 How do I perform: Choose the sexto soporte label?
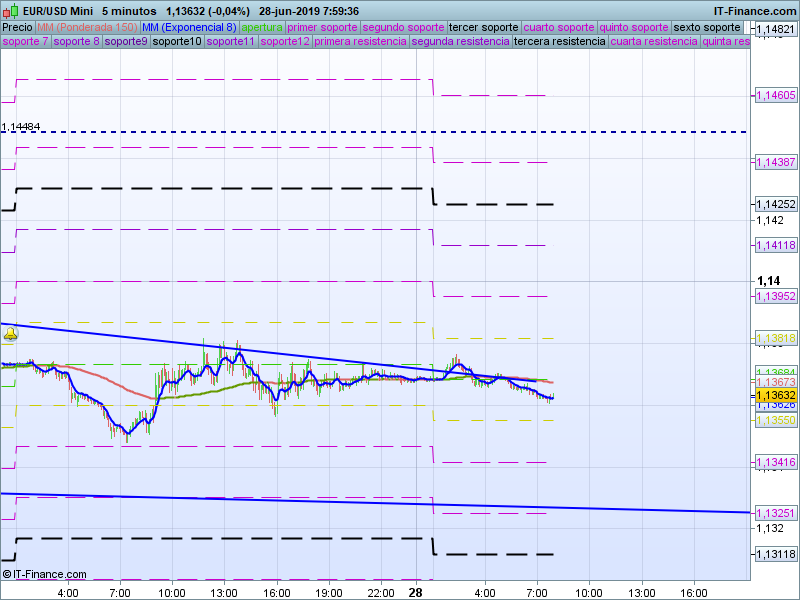pyautogui.click(x=707, y=27)
